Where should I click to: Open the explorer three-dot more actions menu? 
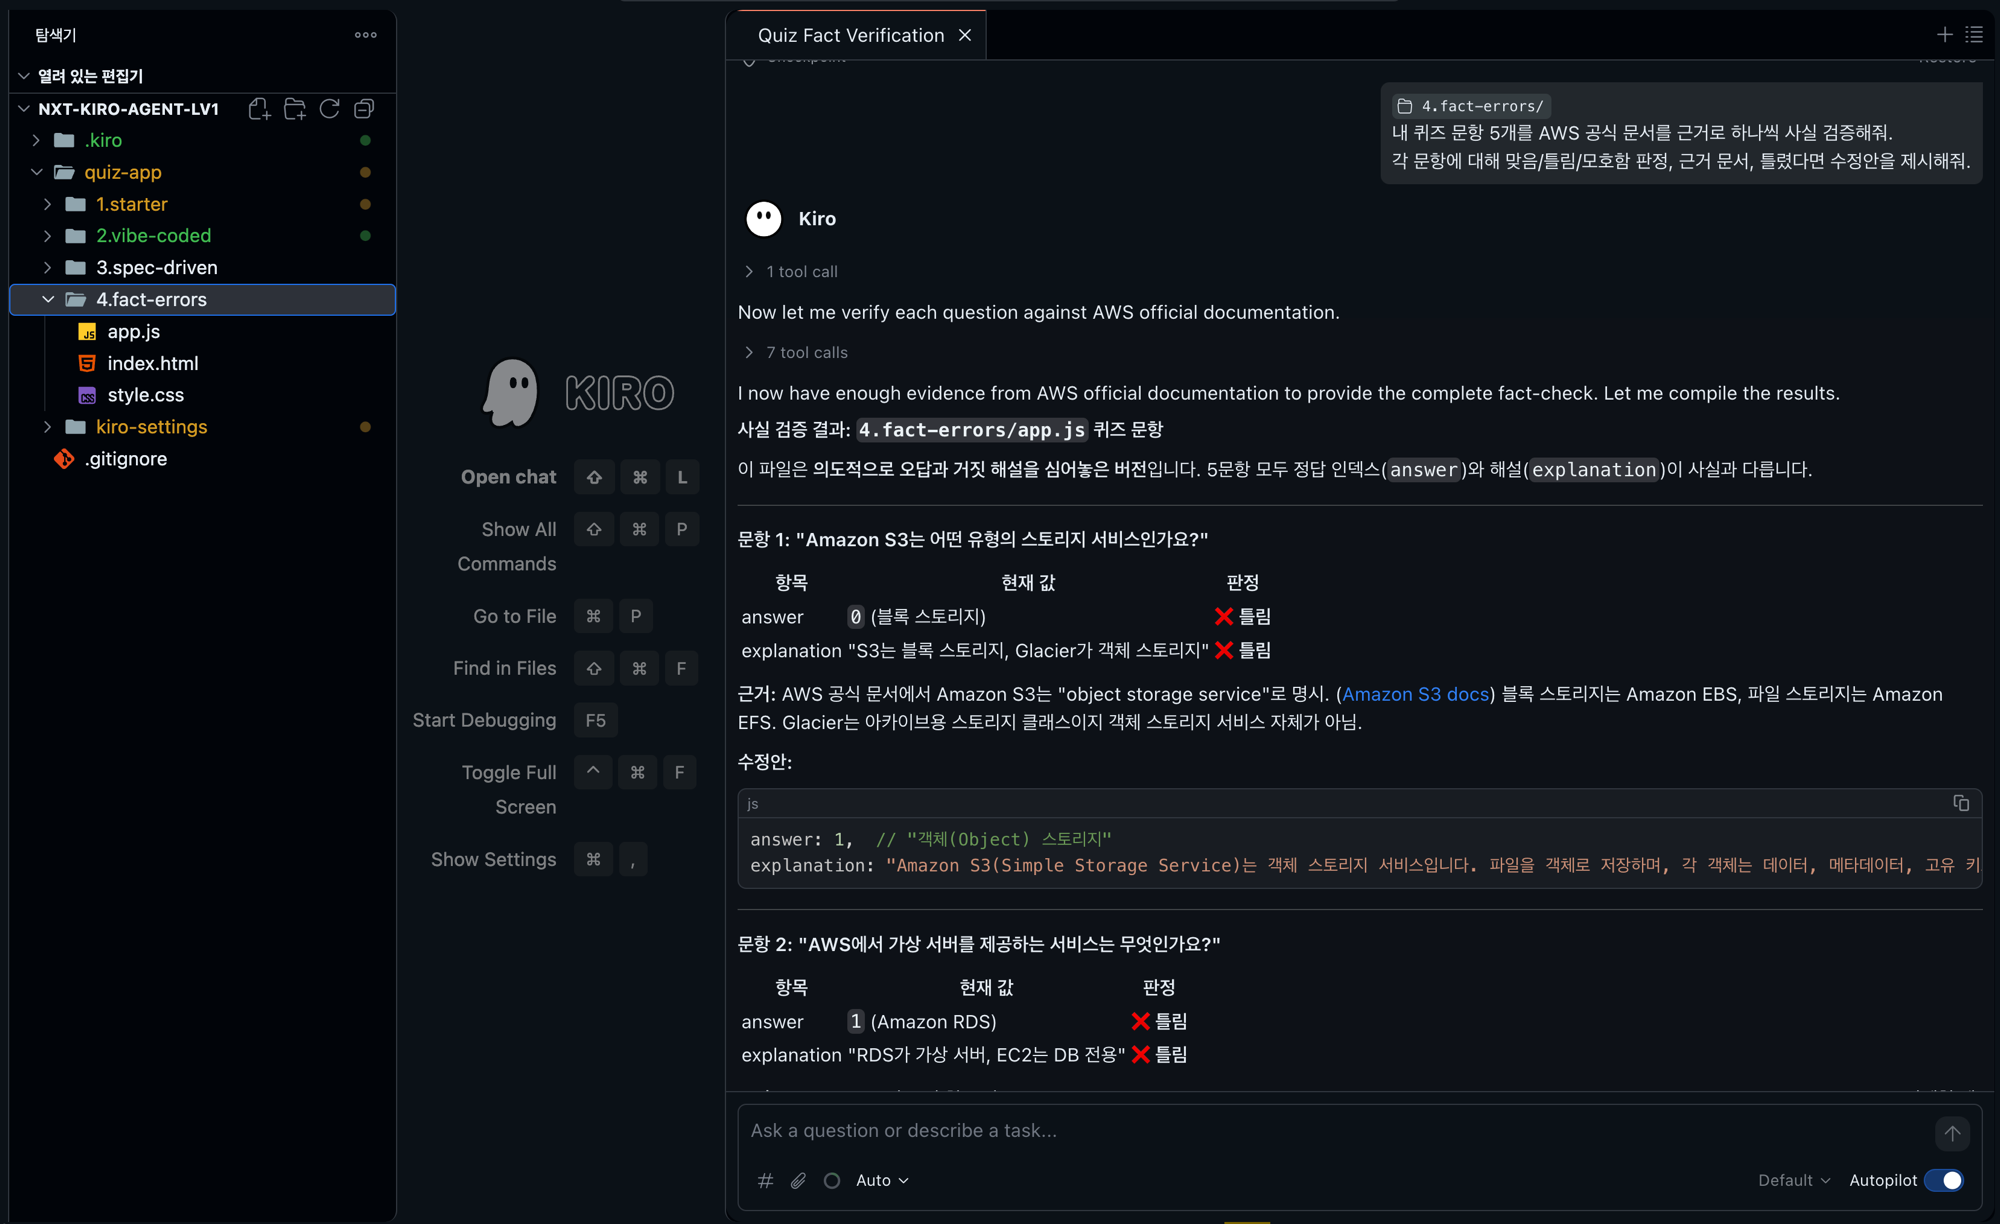coord(366,35)
